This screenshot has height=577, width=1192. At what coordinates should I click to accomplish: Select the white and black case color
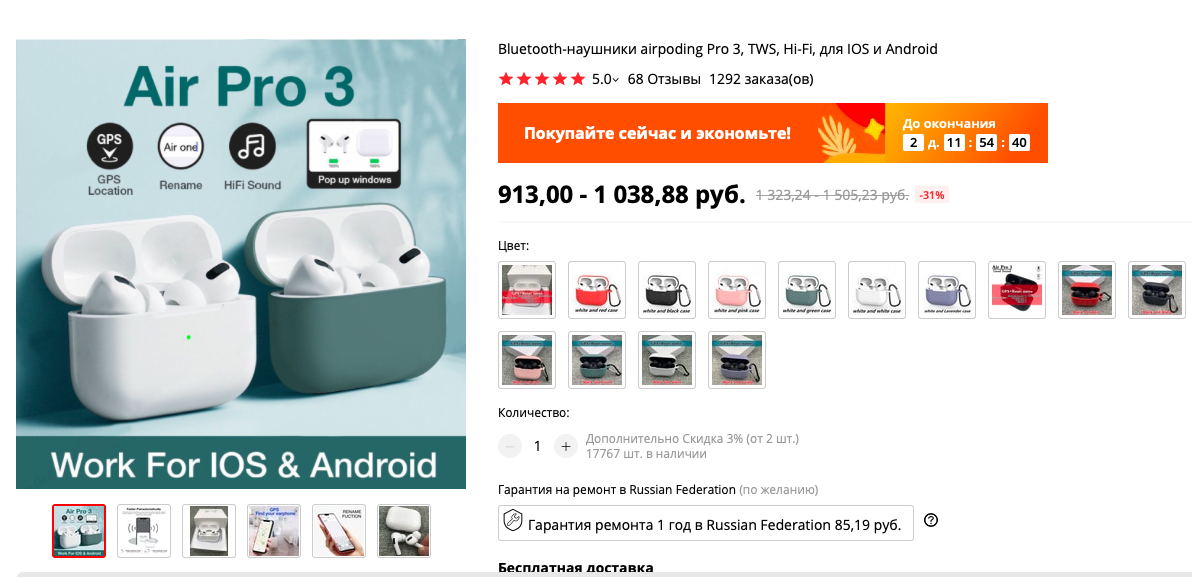point(667,290)
